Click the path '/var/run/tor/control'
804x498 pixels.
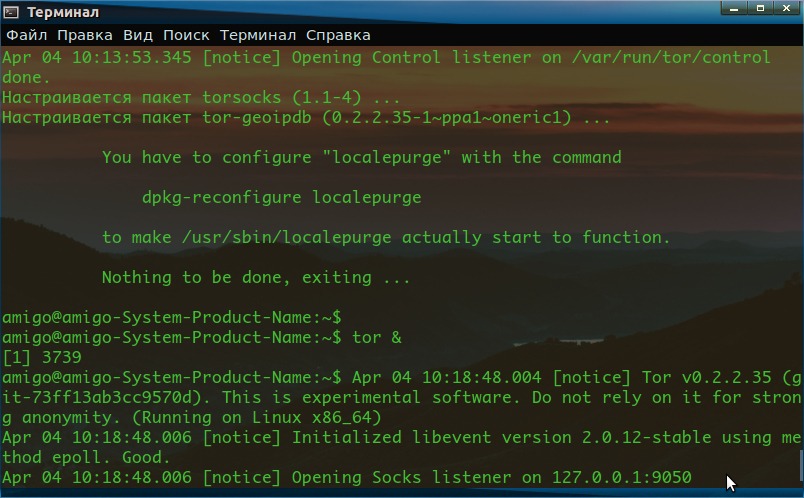(x=671, y=57)
